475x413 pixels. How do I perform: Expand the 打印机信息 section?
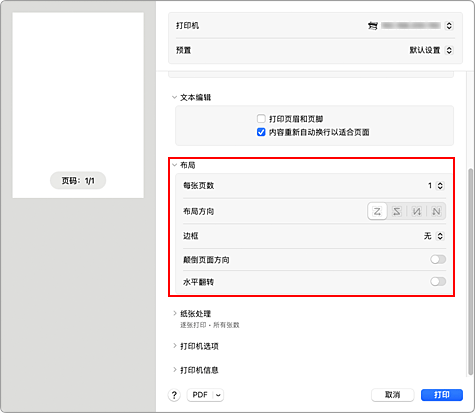[x=174, y=370]
